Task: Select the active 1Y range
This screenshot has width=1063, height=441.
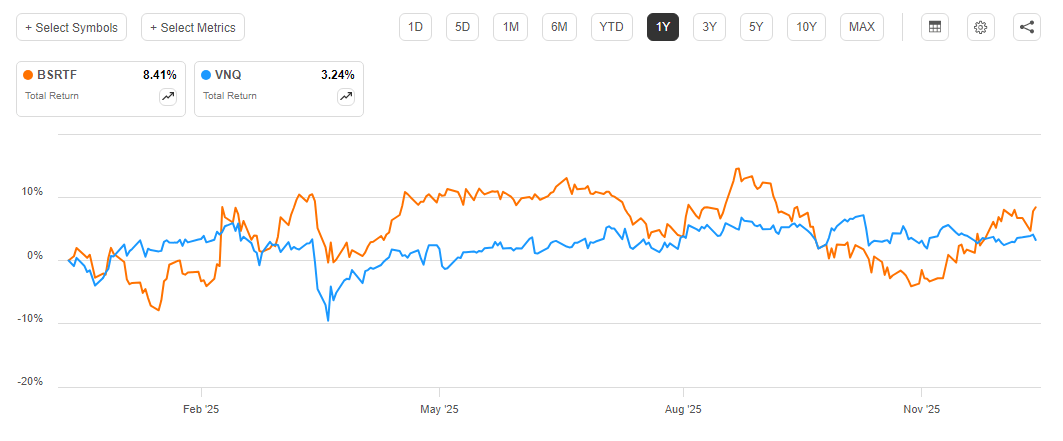Action: click(663, 27)
